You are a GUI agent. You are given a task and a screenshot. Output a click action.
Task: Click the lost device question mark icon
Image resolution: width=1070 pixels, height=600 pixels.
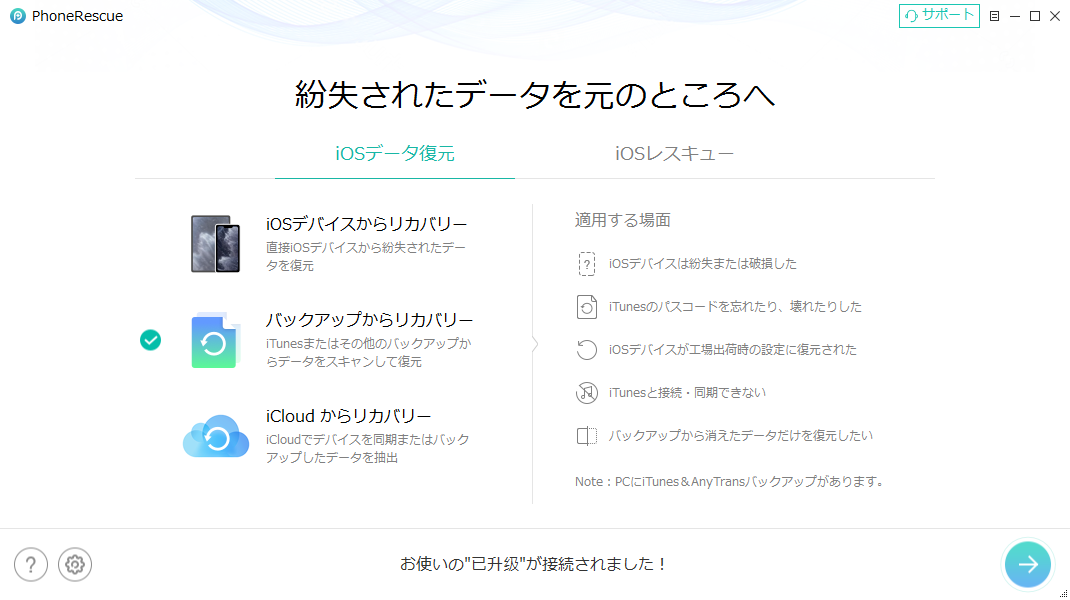(586, 263)
